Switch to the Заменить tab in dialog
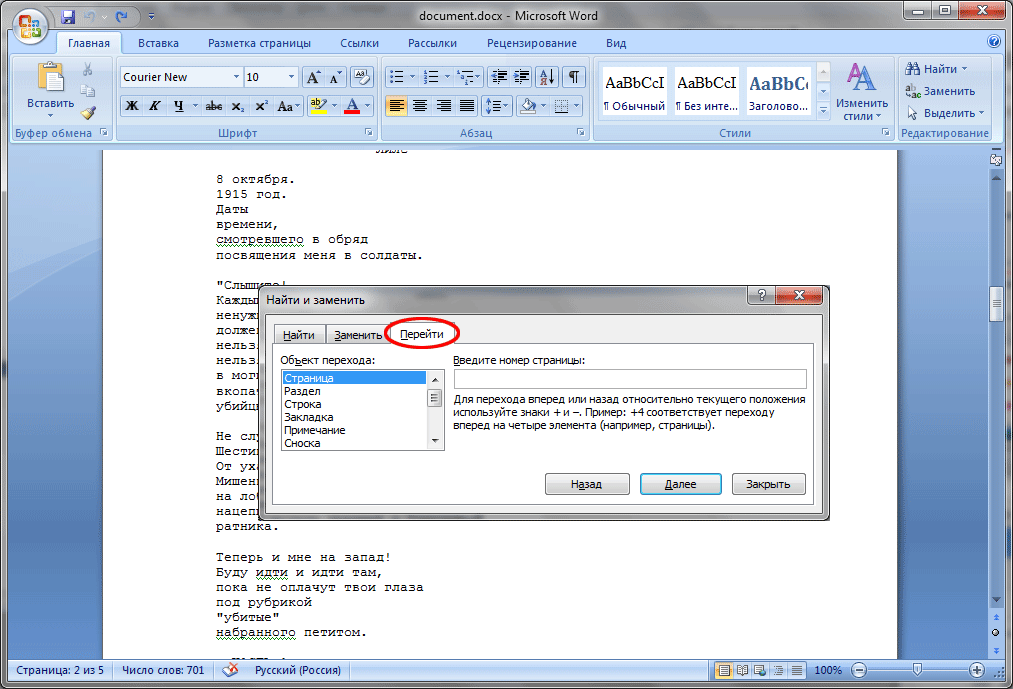The height and width of the screenshot is (689, 1013). 357,335
